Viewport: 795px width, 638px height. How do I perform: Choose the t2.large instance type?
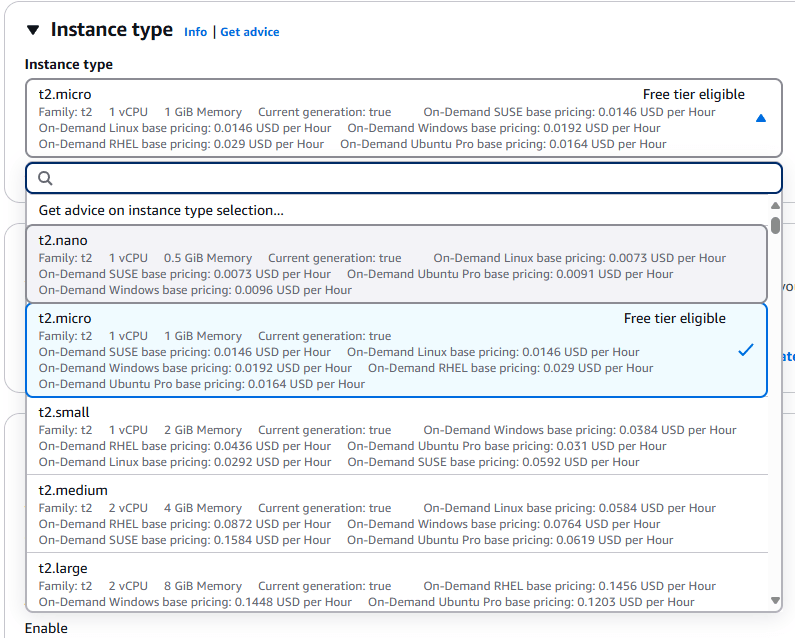[x=396, y=583]
